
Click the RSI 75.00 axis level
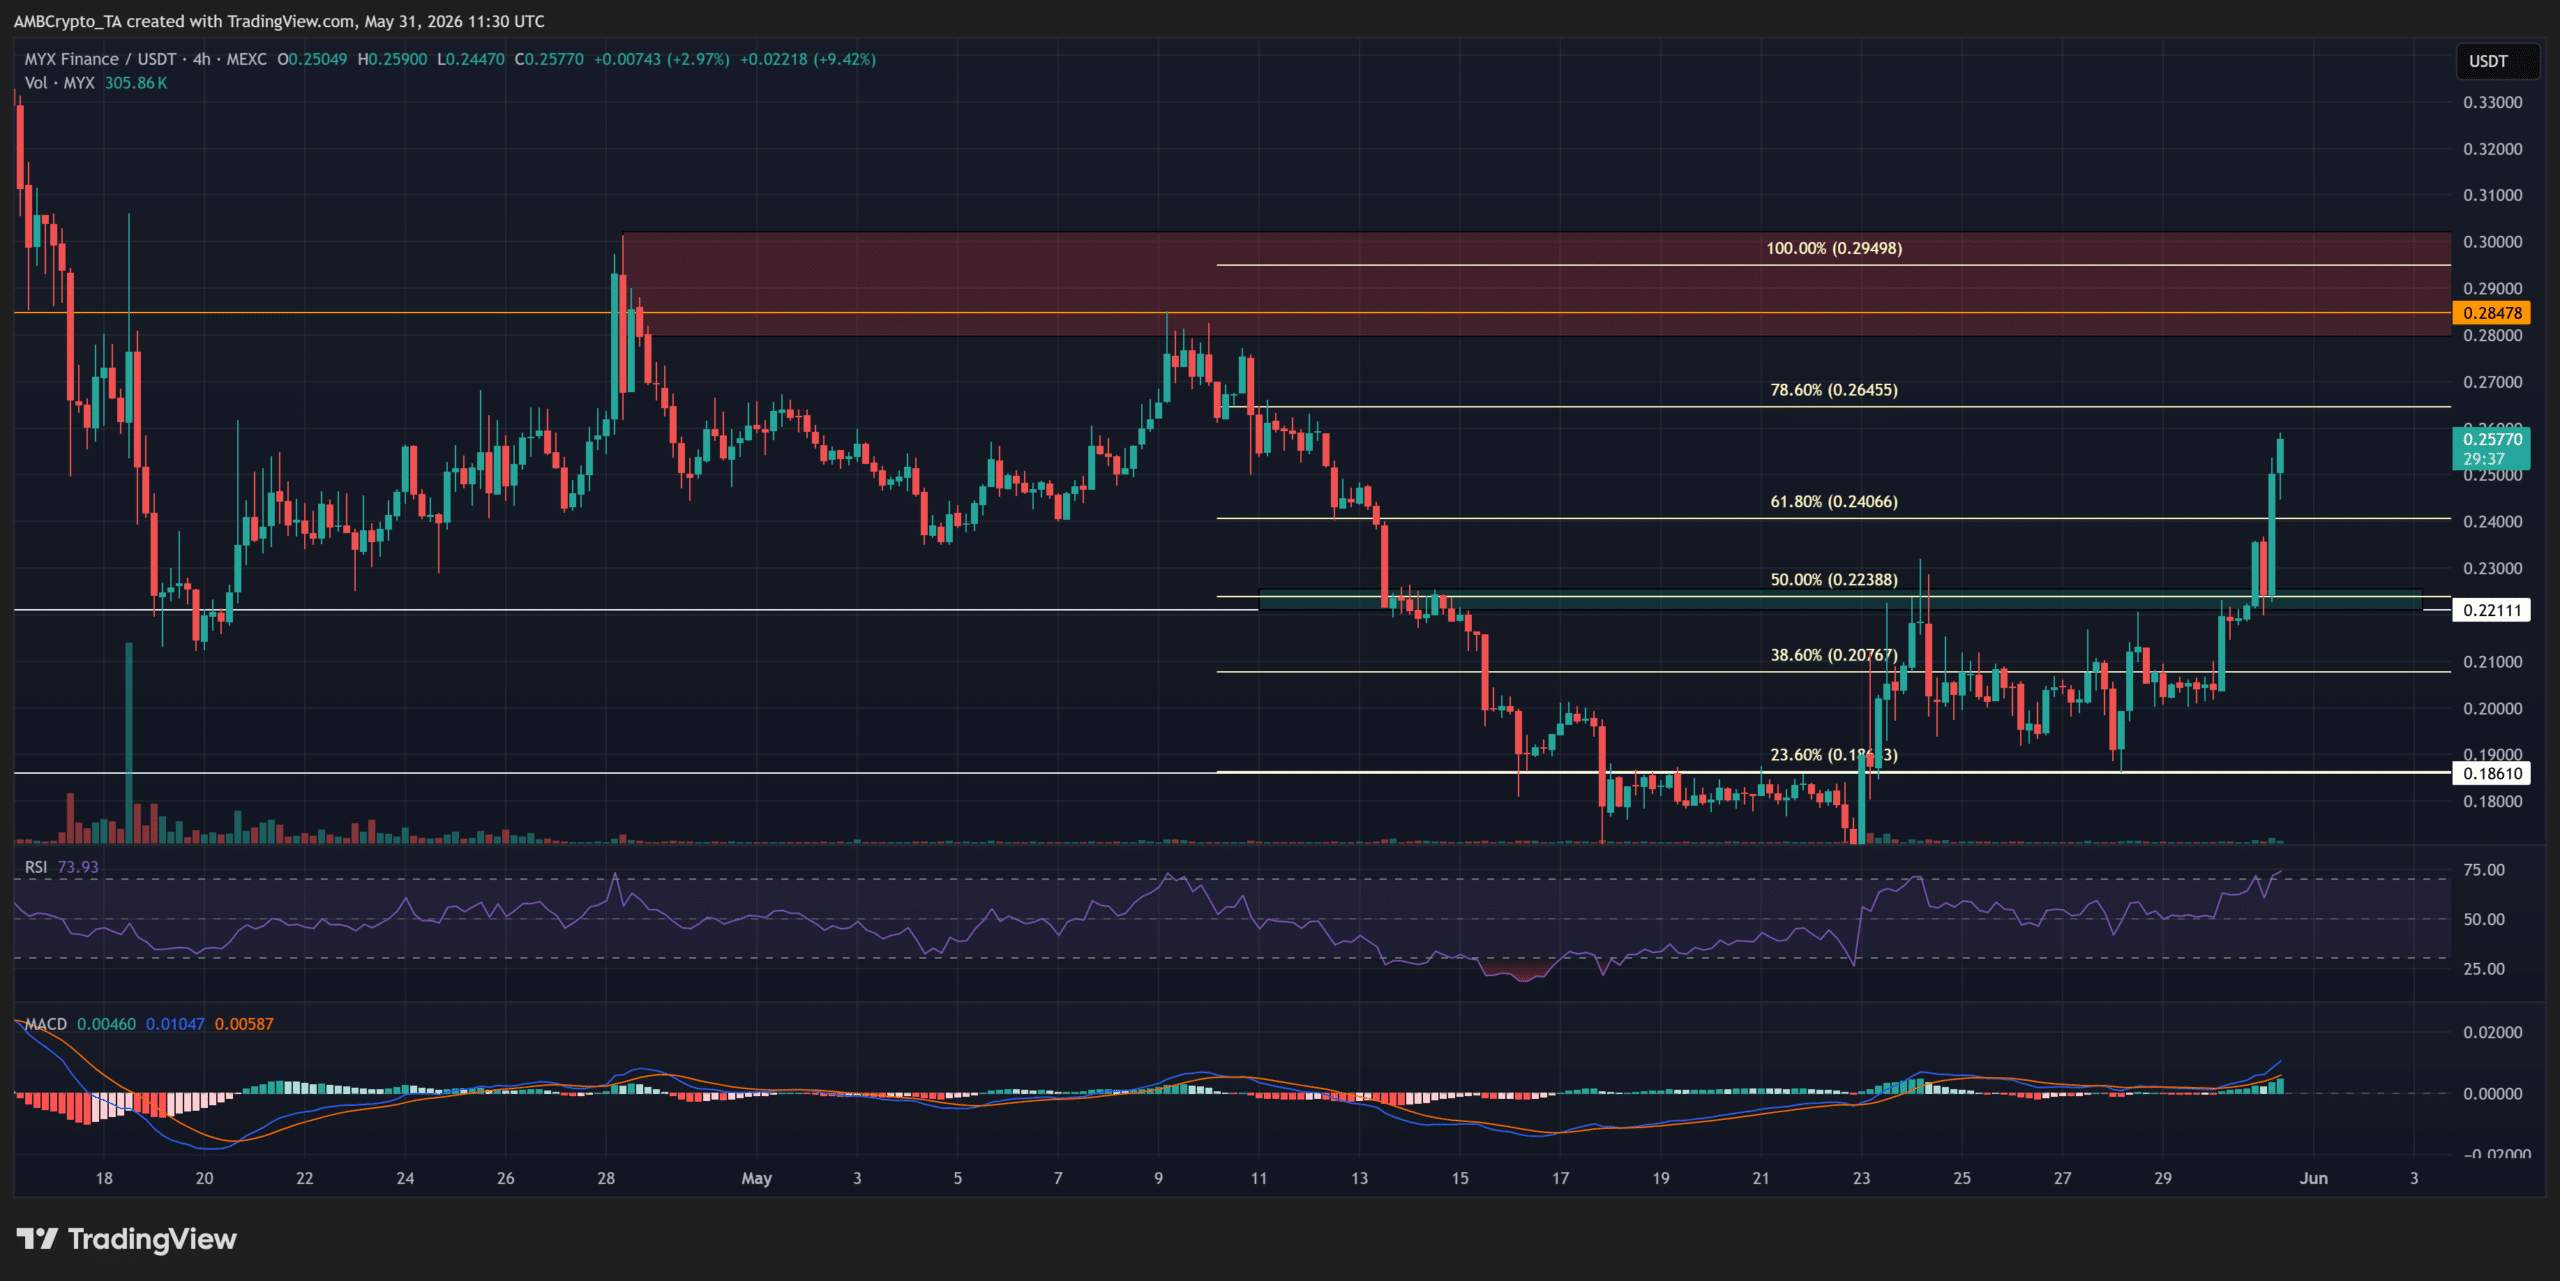(2484, 870)
